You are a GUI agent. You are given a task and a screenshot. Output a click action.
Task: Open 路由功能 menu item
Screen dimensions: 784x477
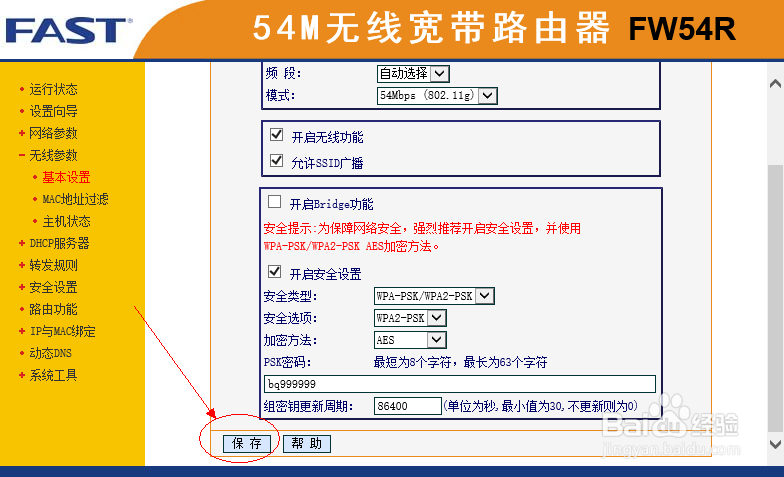(x=54, y=310)
